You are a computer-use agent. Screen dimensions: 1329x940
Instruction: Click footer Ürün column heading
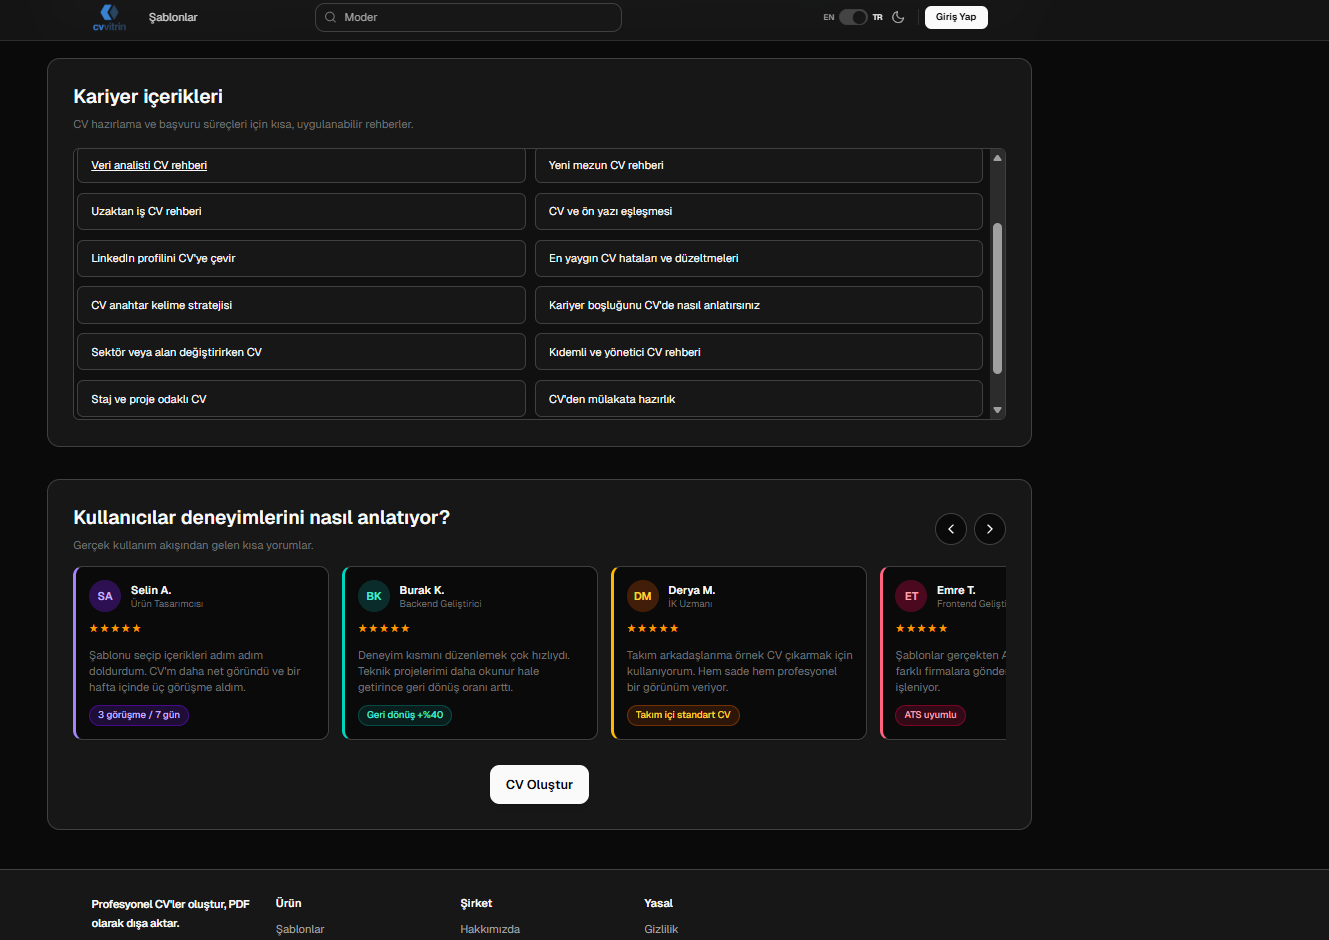pos(288,903)
